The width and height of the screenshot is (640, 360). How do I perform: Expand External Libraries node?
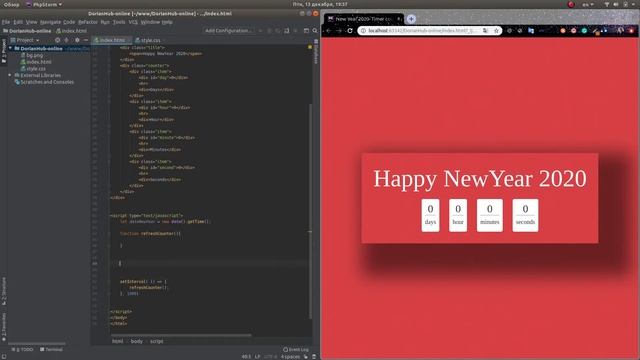click(x=10, y=75)
